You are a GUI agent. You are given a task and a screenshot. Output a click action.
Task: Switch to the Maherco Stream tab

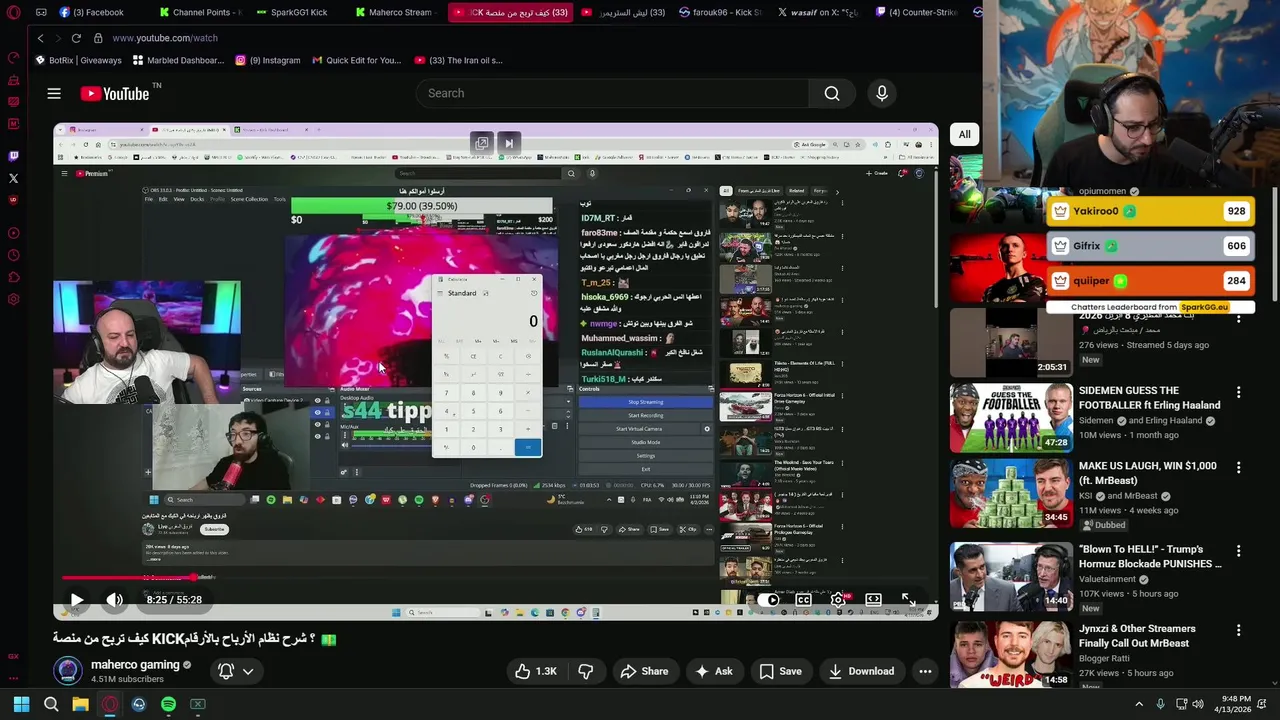(x=394, y=12)
